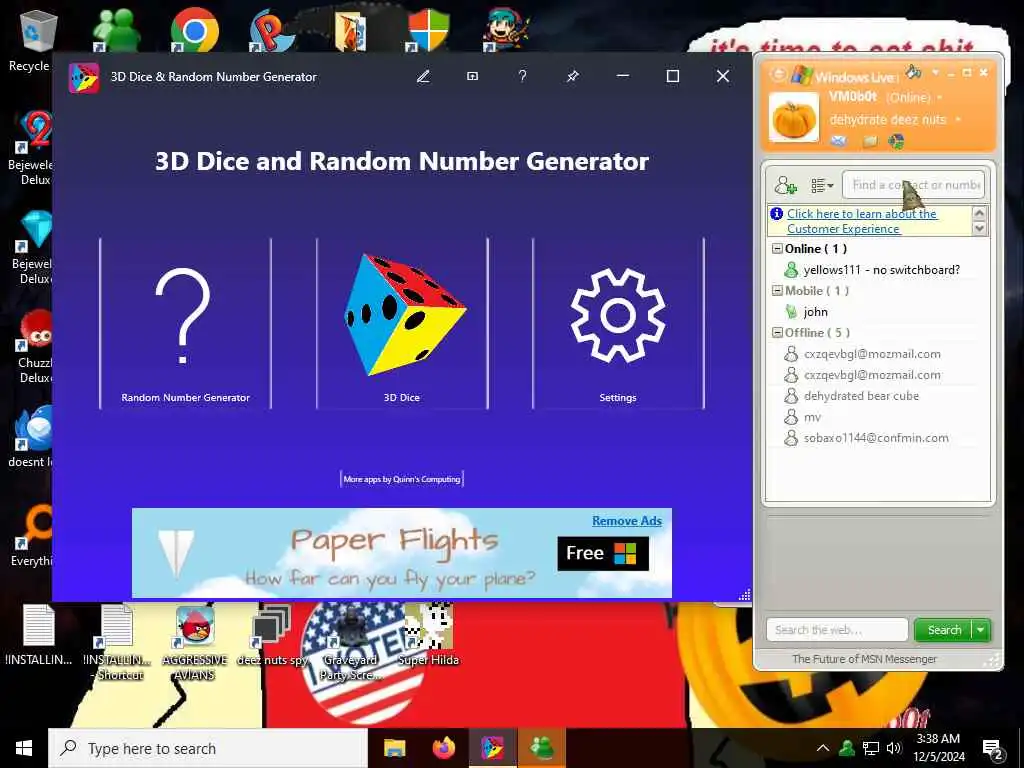Open the Settings gear tile
The height and width of the screenshot is (768, 1024).
(618, 324)
